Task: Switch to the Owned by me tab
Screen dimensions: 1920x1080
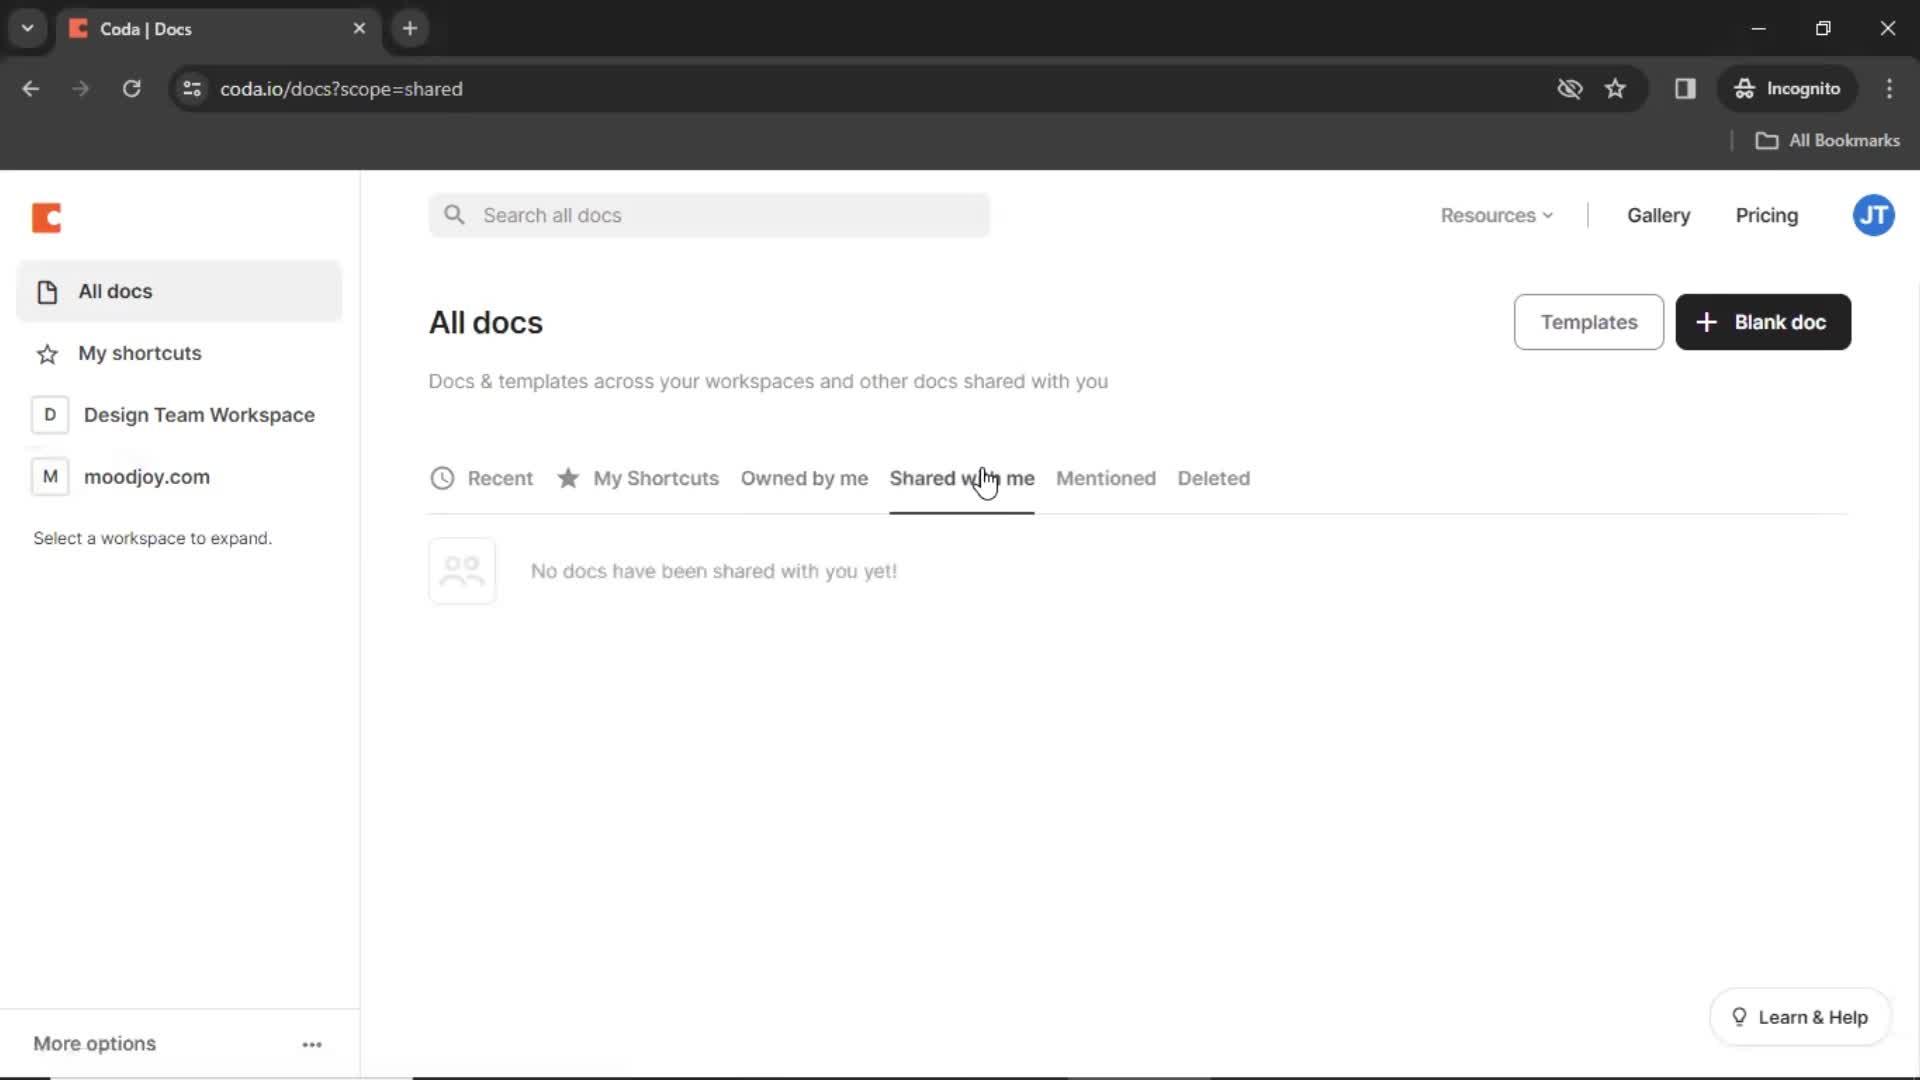Action: (x=803, y=477)
